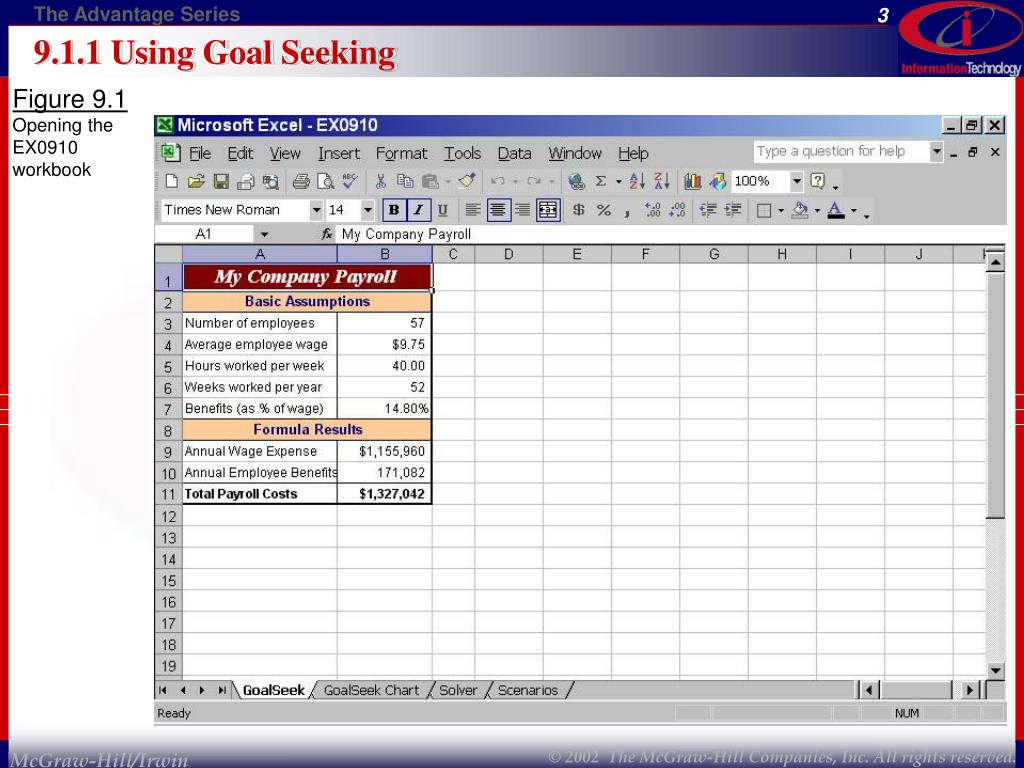Toggle Center alignment
The image size is (1024, 768).
click(x=498, y=210)
